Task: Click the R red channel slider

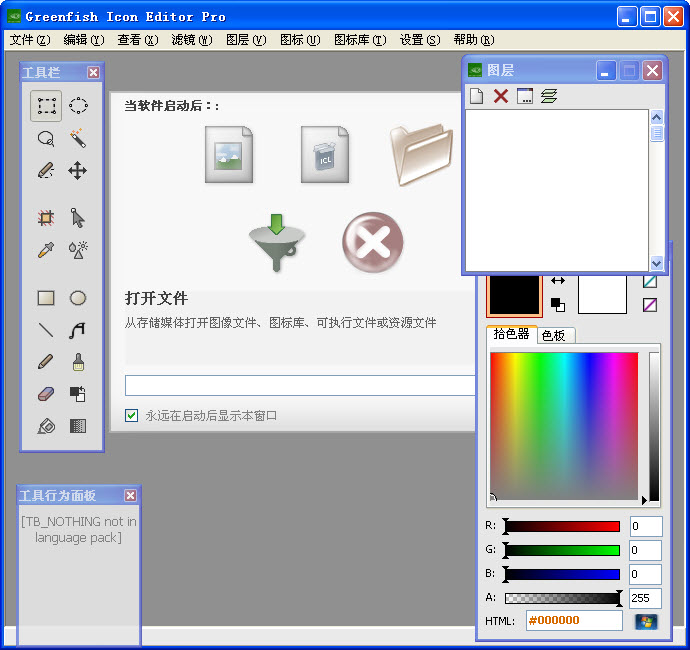Action: pos(562,526)
